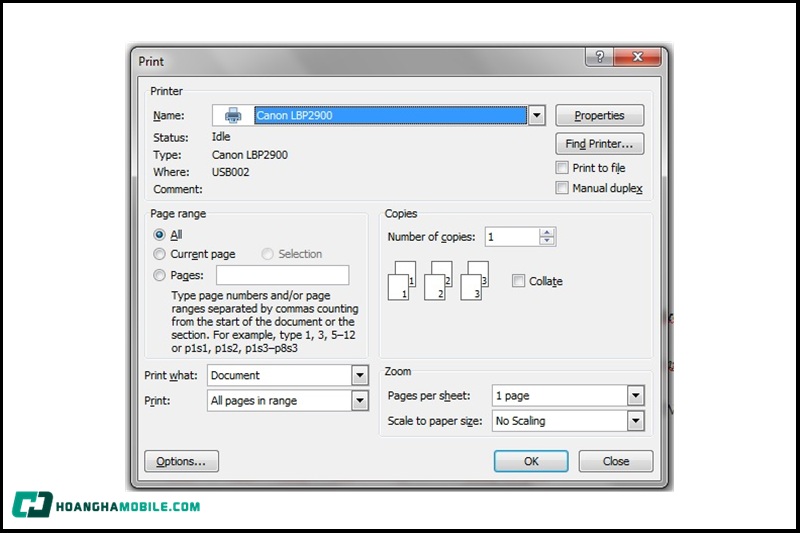The image size is (800, 533).
Task: Click the Document value in Print what
Action: point(279,375)
